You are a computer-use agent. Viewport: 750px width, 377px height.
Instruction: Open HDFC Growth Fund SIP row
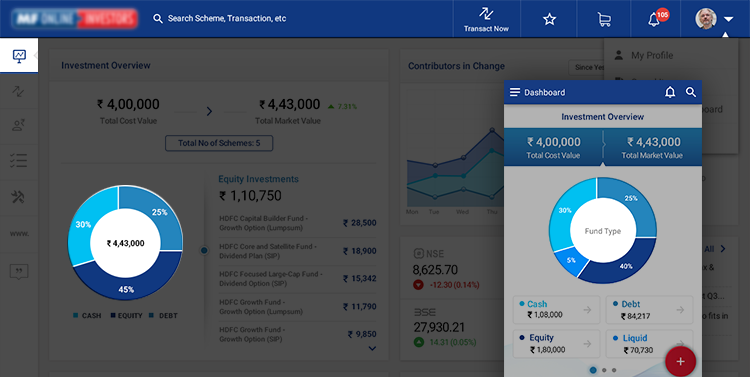point(298,334)
